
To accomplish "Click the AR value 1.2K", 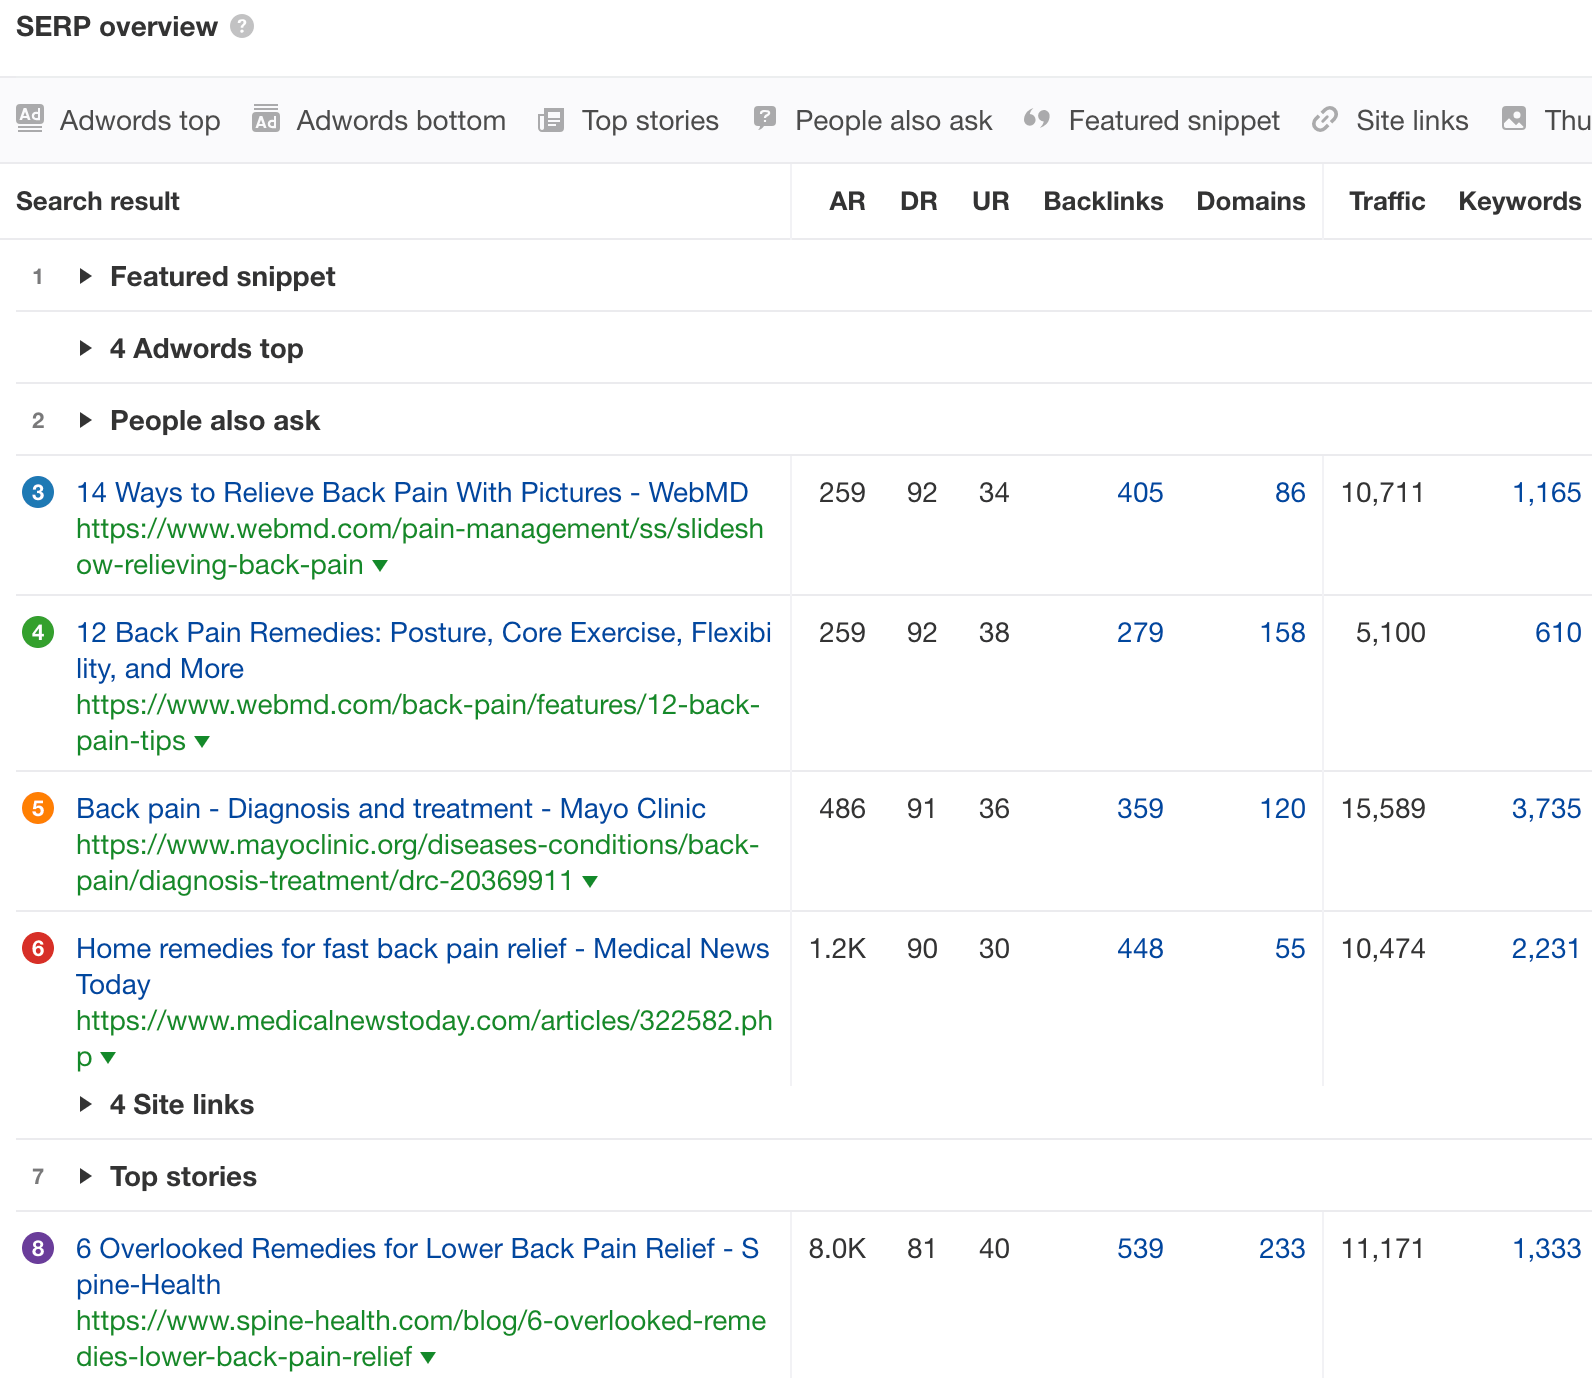I will (x=838, y=948).
